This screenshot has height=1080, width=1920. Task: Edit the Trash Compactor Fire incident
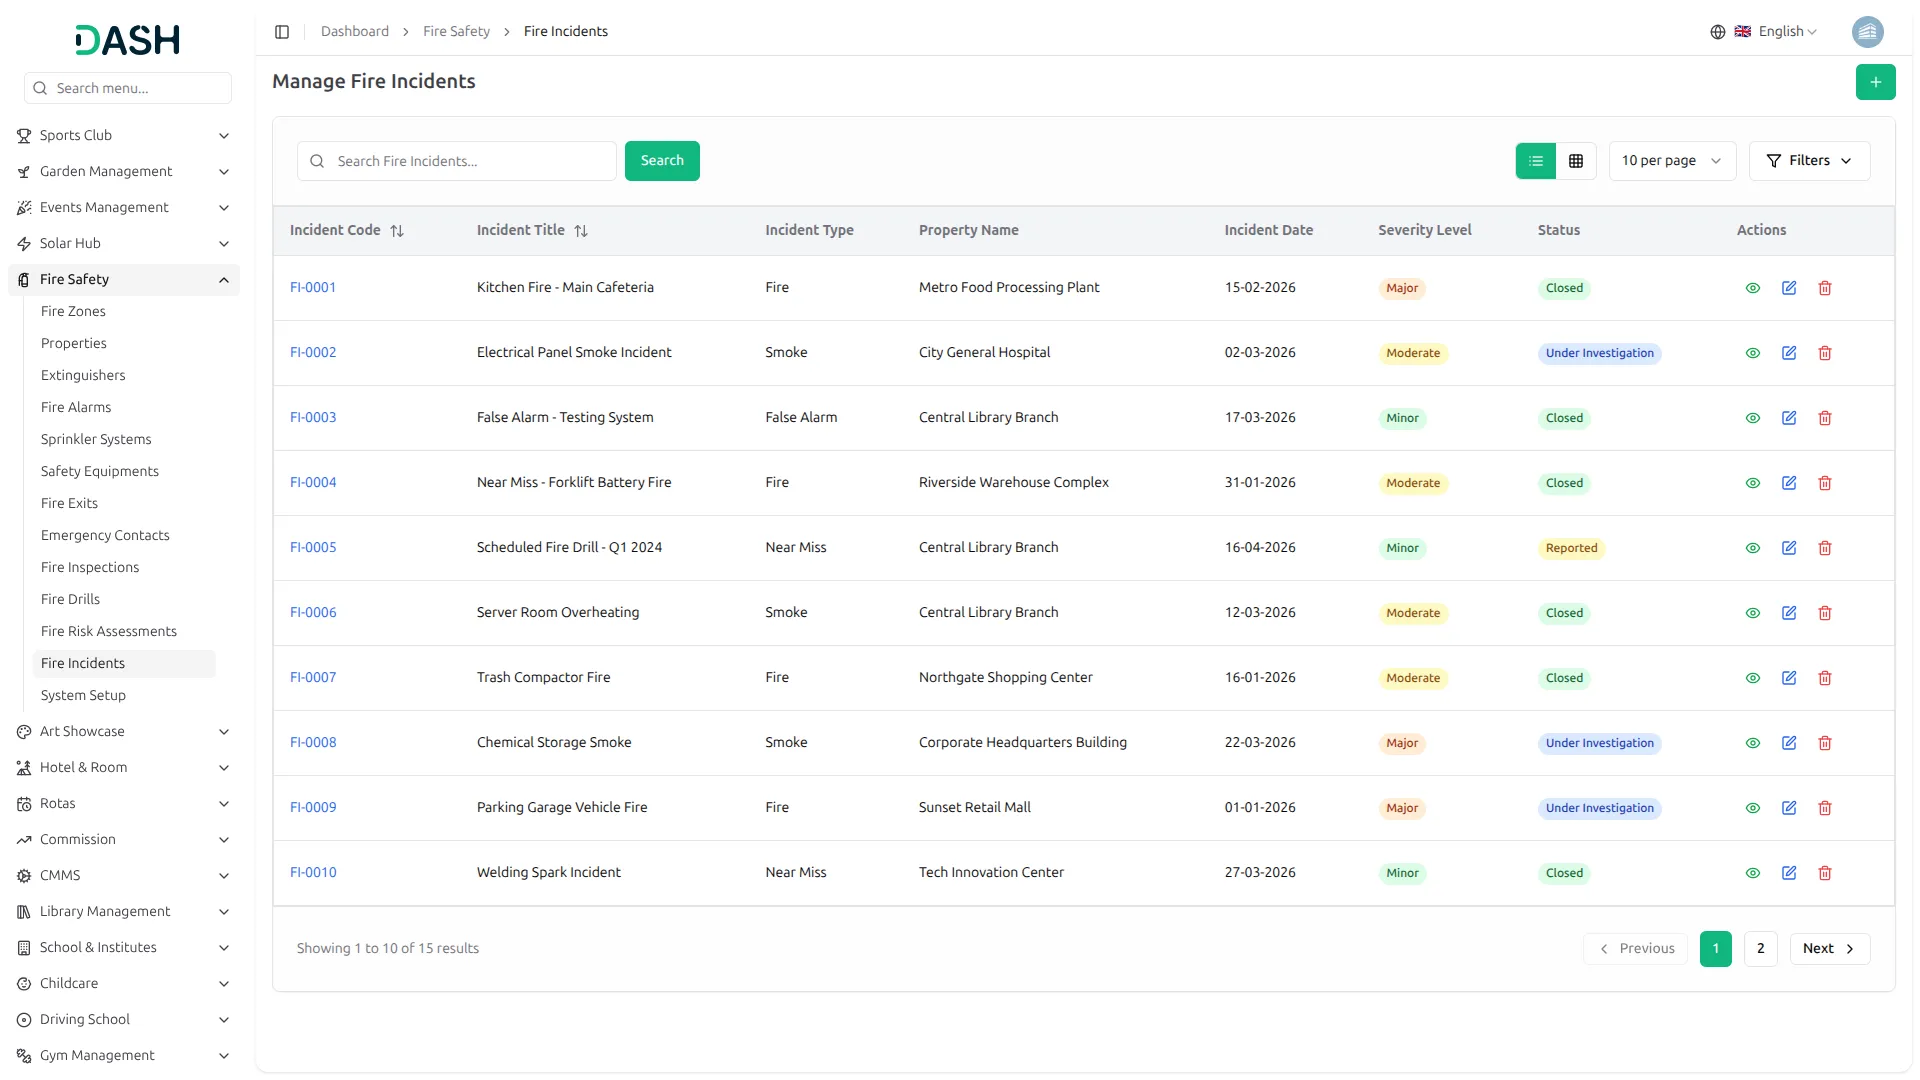1788,678
